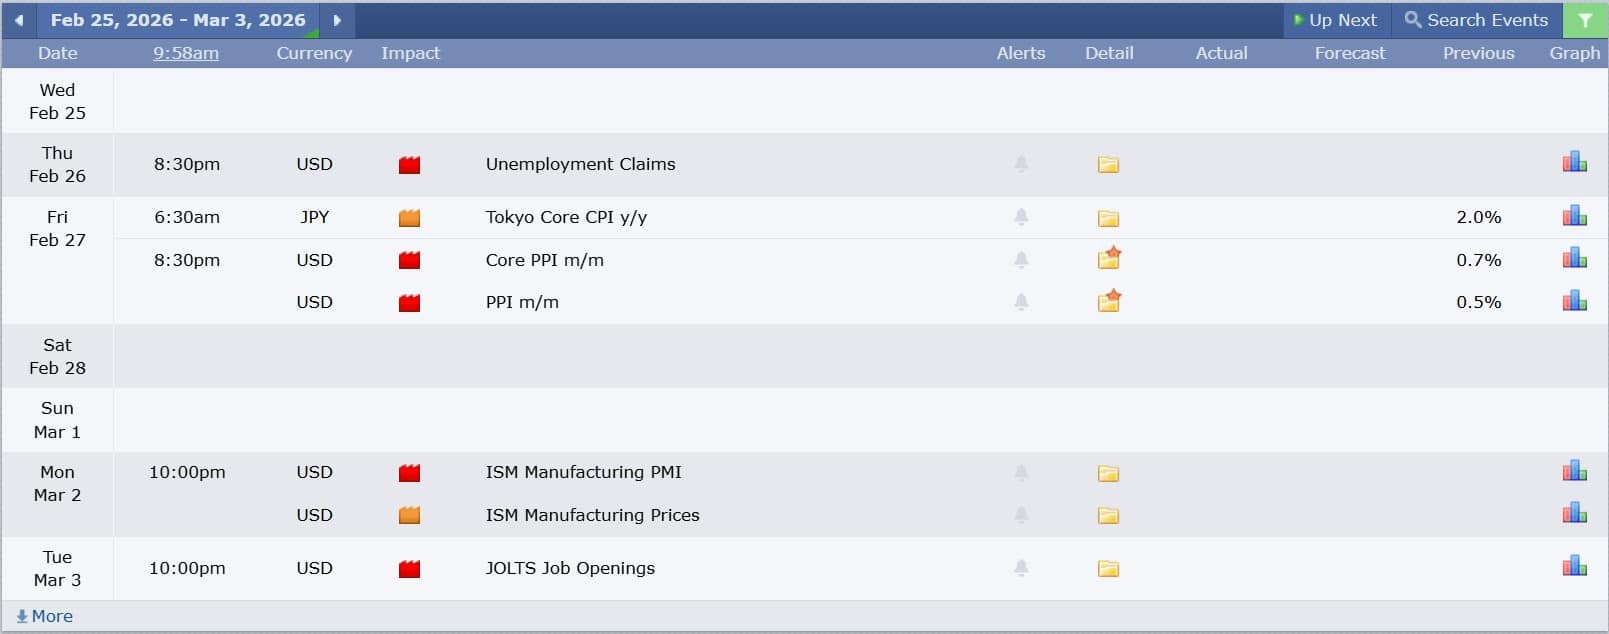Open graph for Unemployment Claims
This screenshot has height=634, width=1609.
click(1574, 163)
